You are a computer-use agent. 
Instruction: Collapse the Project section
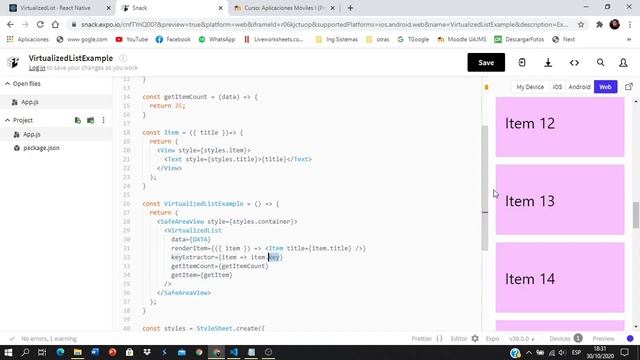tap(19, 120)
